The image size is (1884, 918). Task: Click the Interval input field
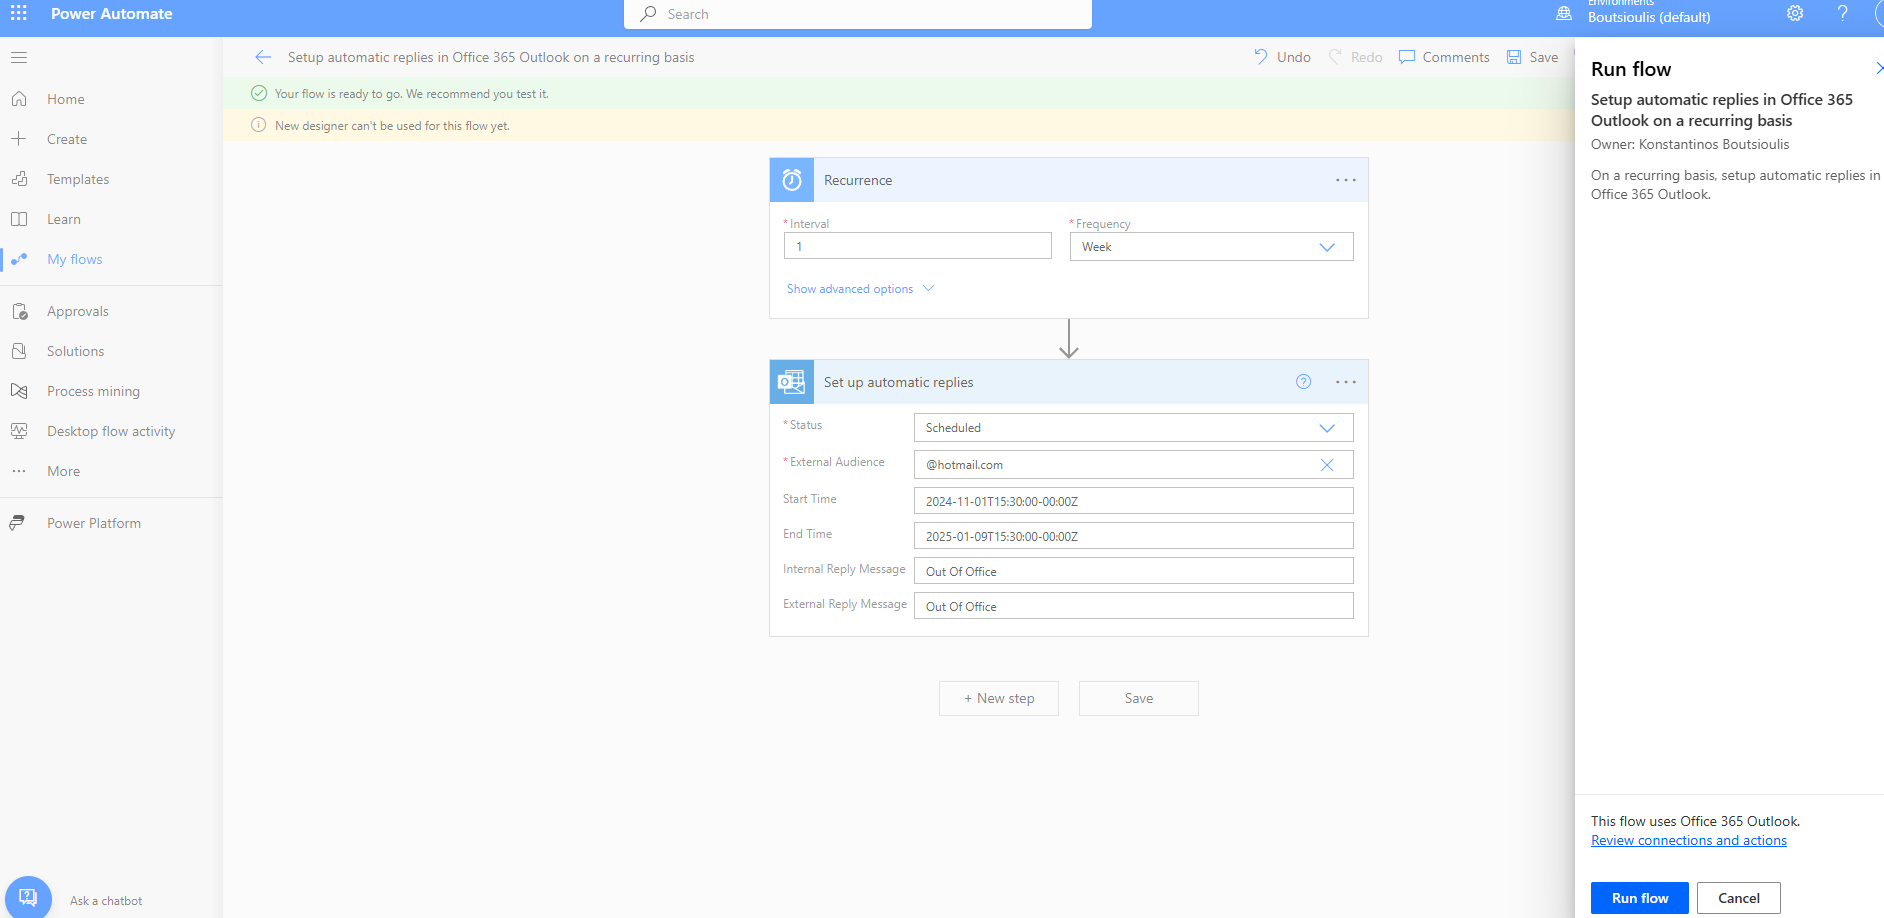[x=918, y=246]
